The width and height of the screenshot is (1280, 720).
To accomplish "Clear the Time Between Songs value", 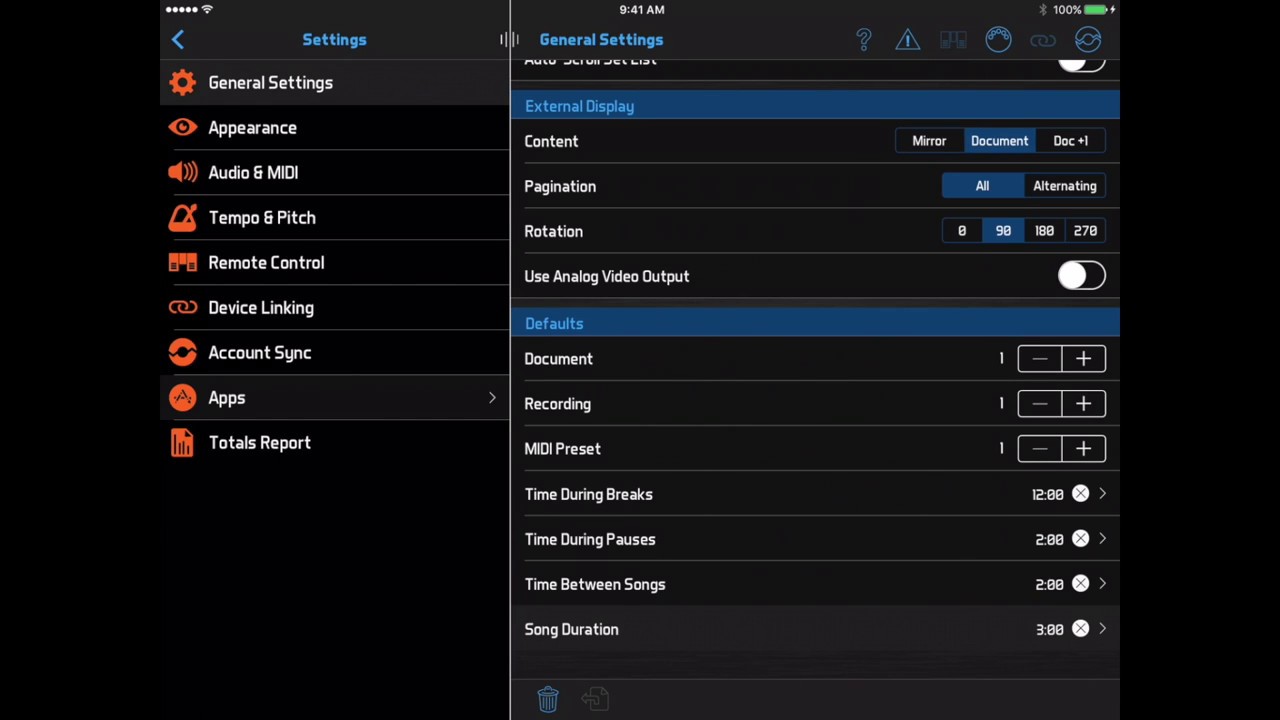I will coord(1081,584).
